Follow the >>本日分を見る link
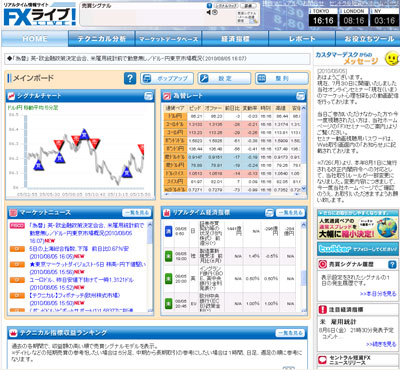 (x=378, y=294)
